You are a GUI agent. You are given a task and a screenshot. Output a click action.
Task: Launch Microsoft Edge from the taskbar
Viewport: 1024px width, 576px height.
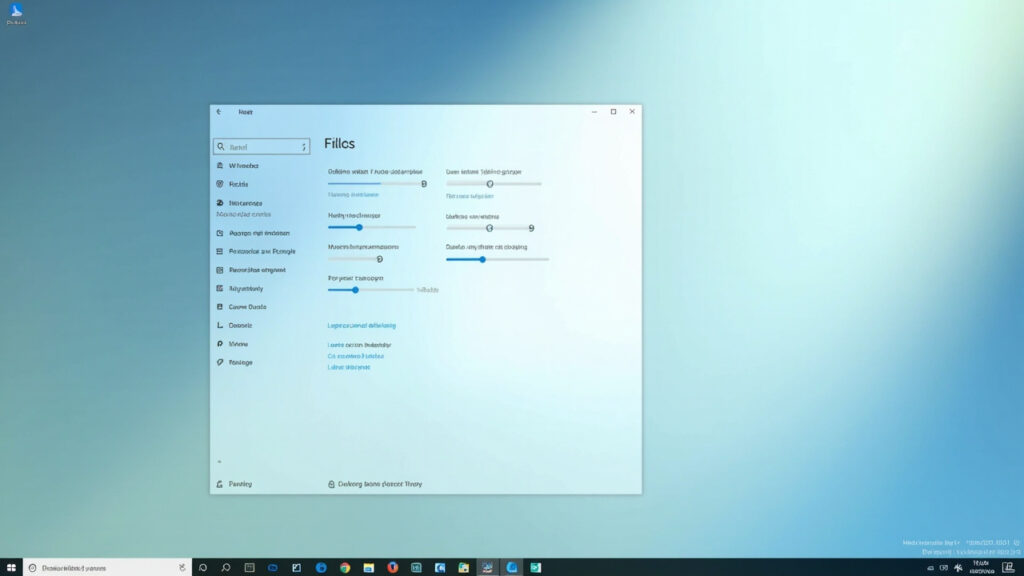click(320, 567)
